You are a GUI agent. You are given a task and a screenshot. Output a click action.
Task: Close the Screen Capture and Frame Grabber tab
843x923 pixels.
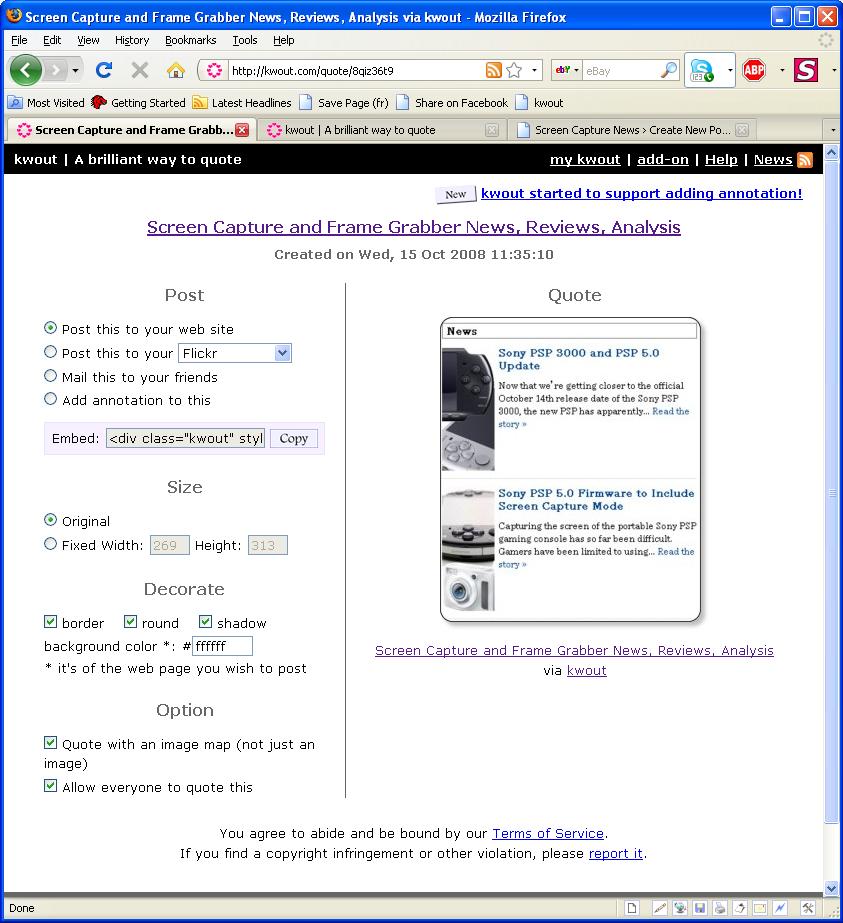(242, 130)
